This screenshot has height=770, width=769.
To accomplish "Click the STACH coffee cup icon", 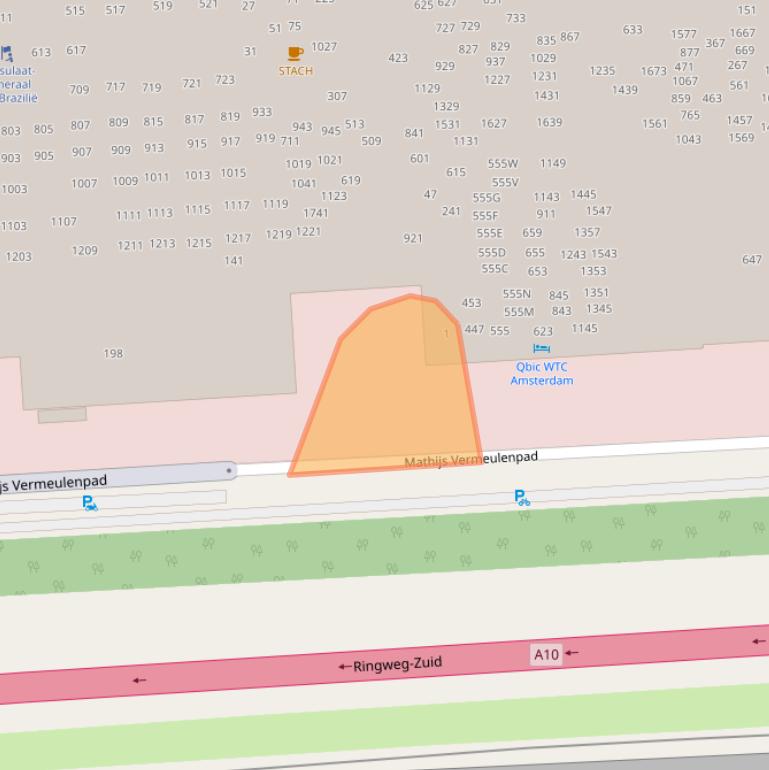I will click(x=295, y=53).
